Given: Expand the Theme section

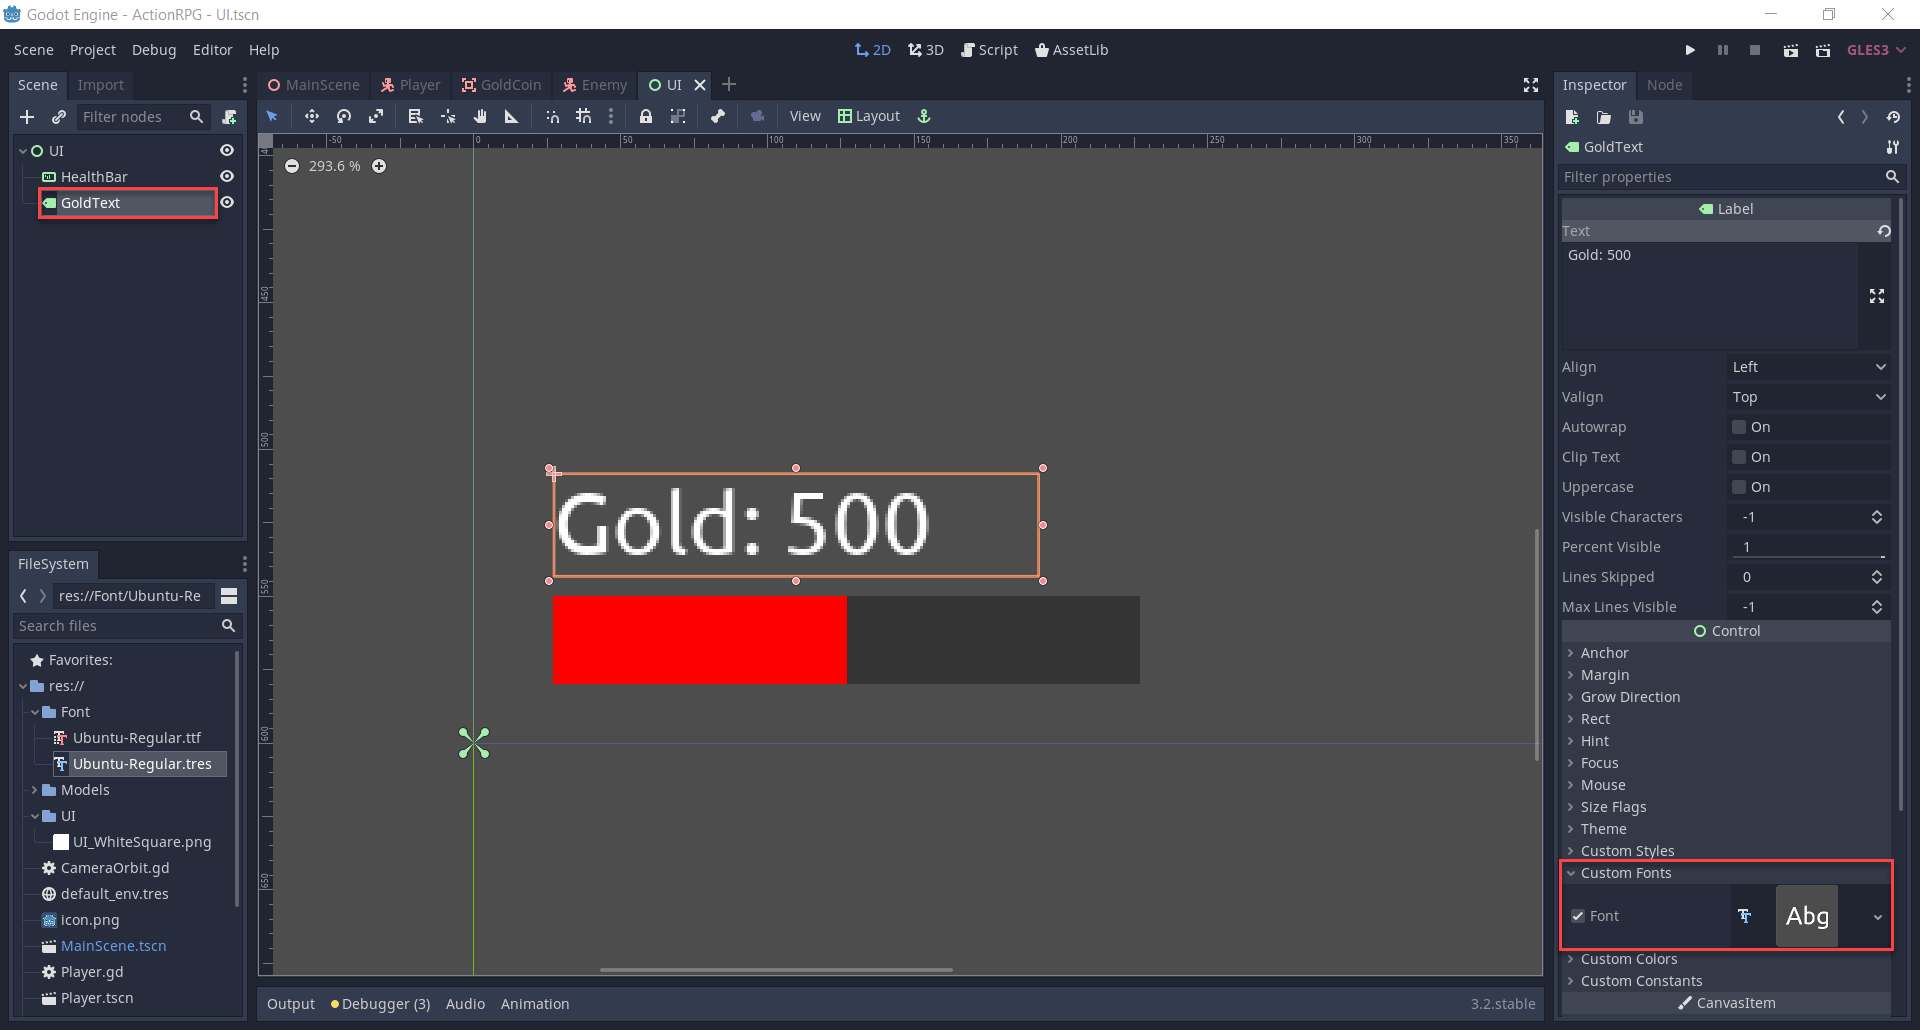Looking at the screenshot, I should point(1605,829).
